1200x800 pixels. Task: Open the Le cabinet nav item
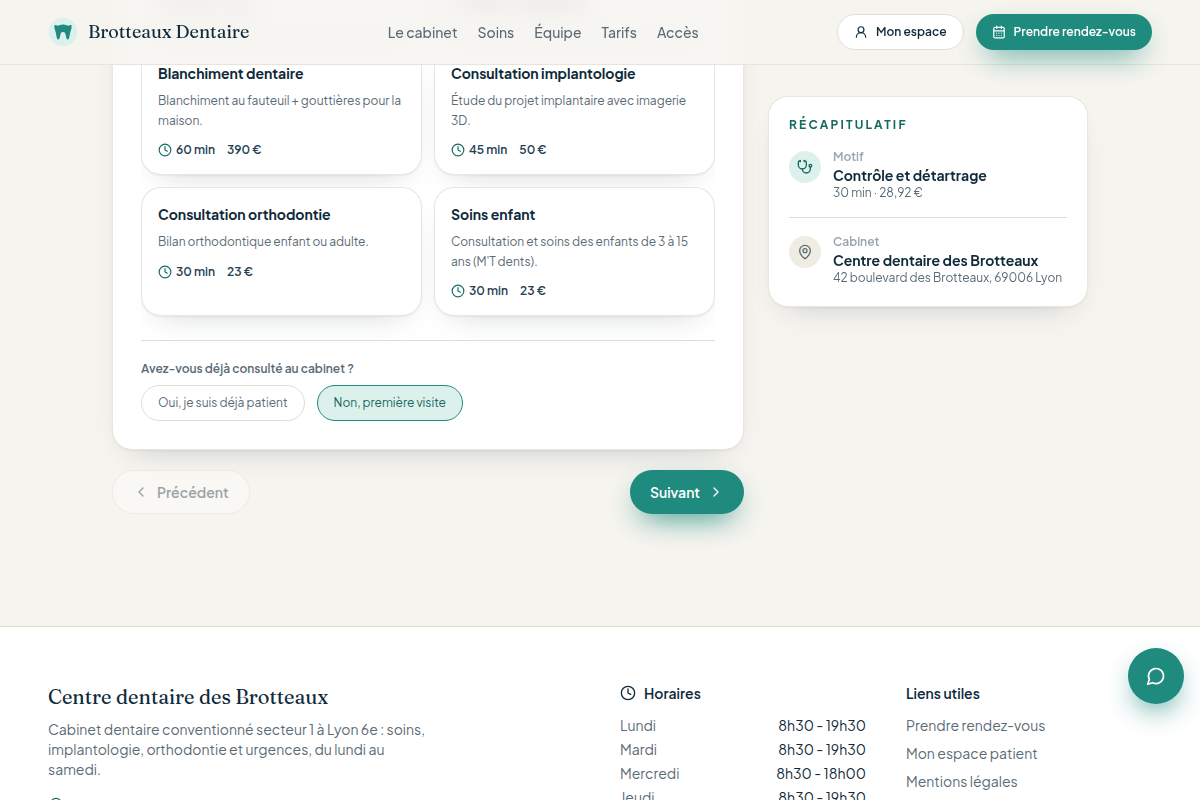(x=422, y=32)
